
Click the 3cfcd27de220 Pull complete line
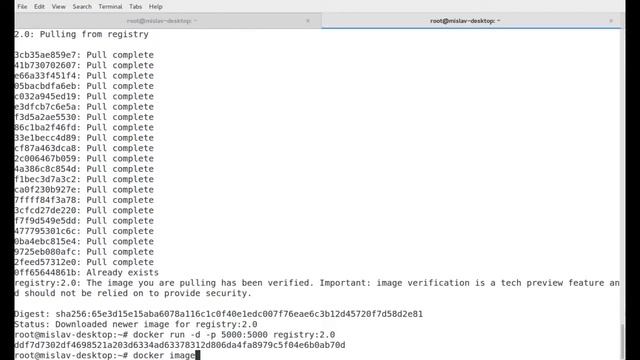(84, 210)
